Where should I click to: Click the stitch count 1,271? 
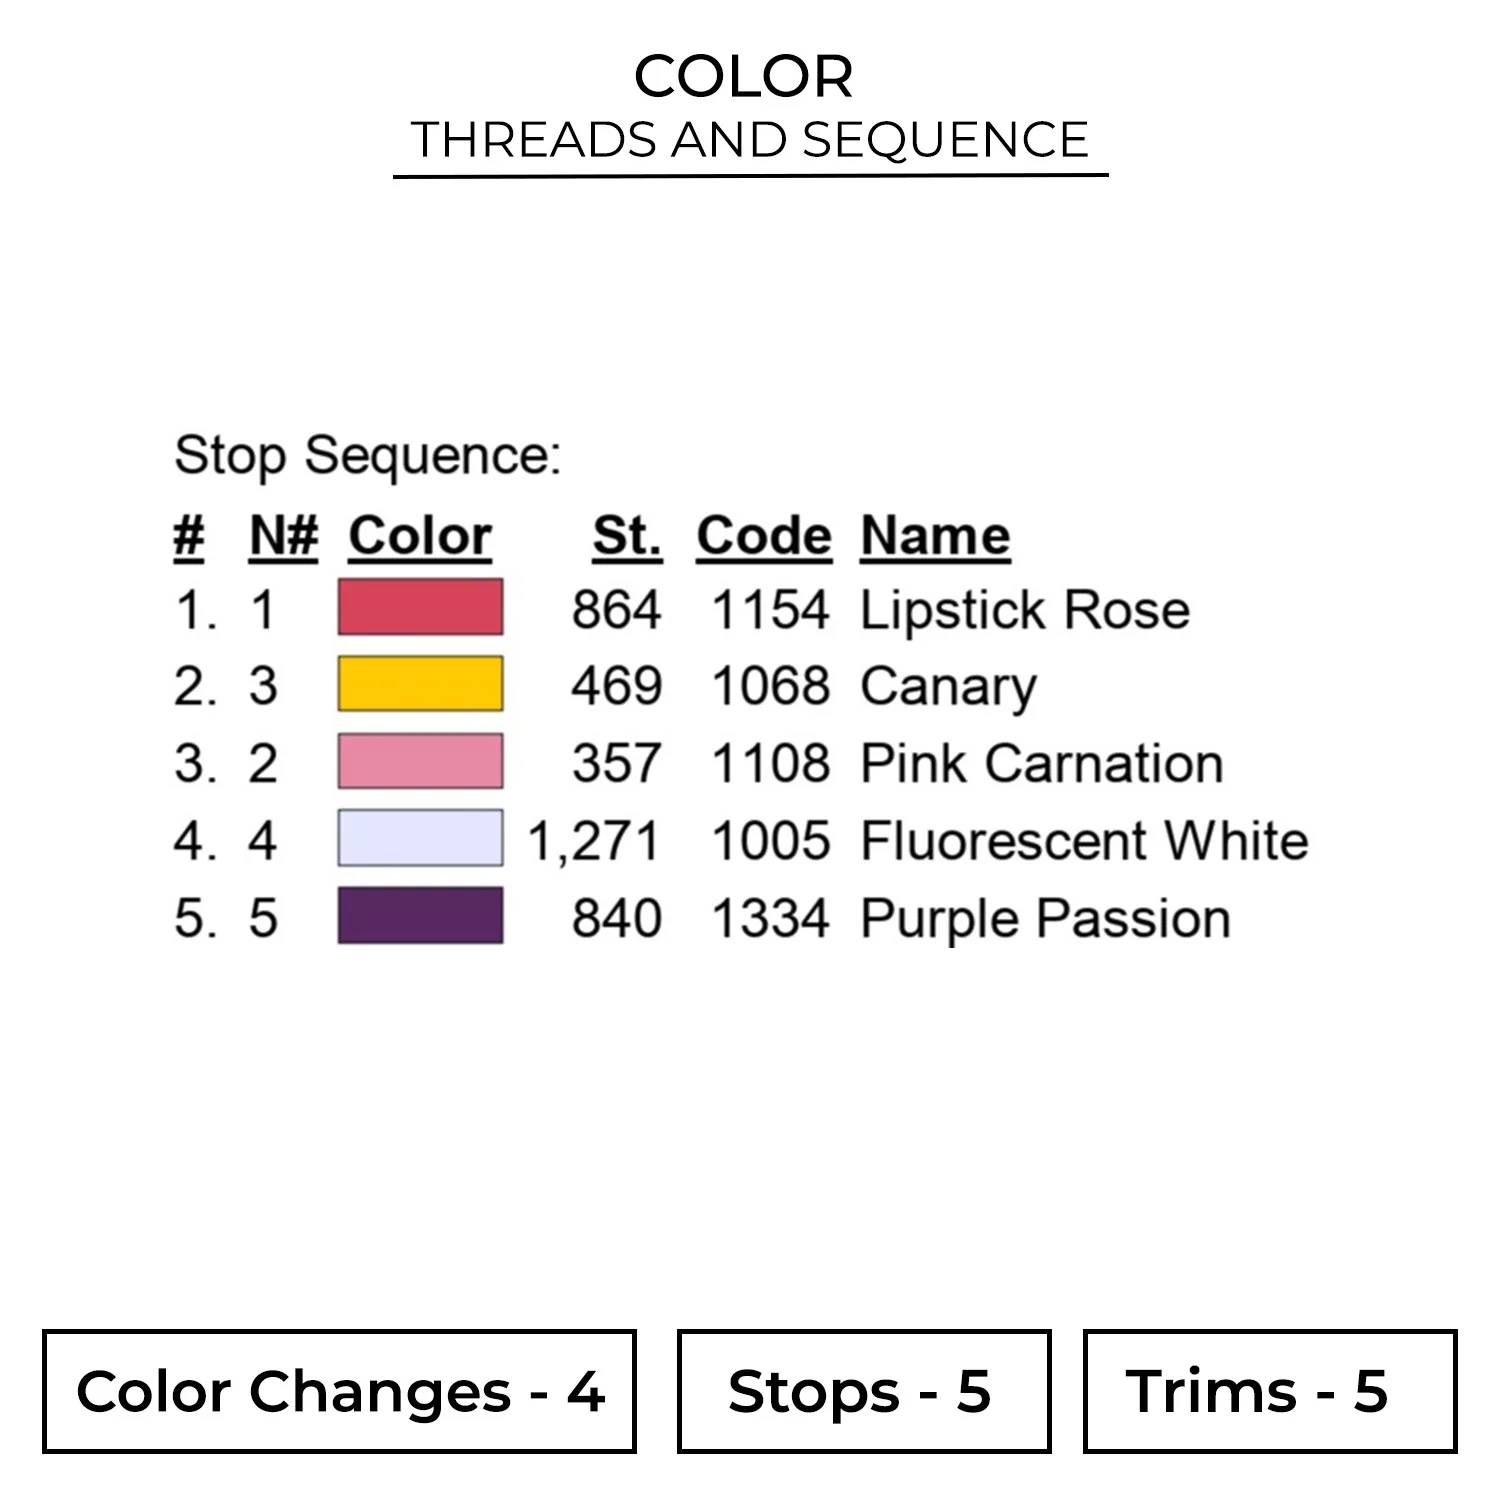tap(594, 840)
